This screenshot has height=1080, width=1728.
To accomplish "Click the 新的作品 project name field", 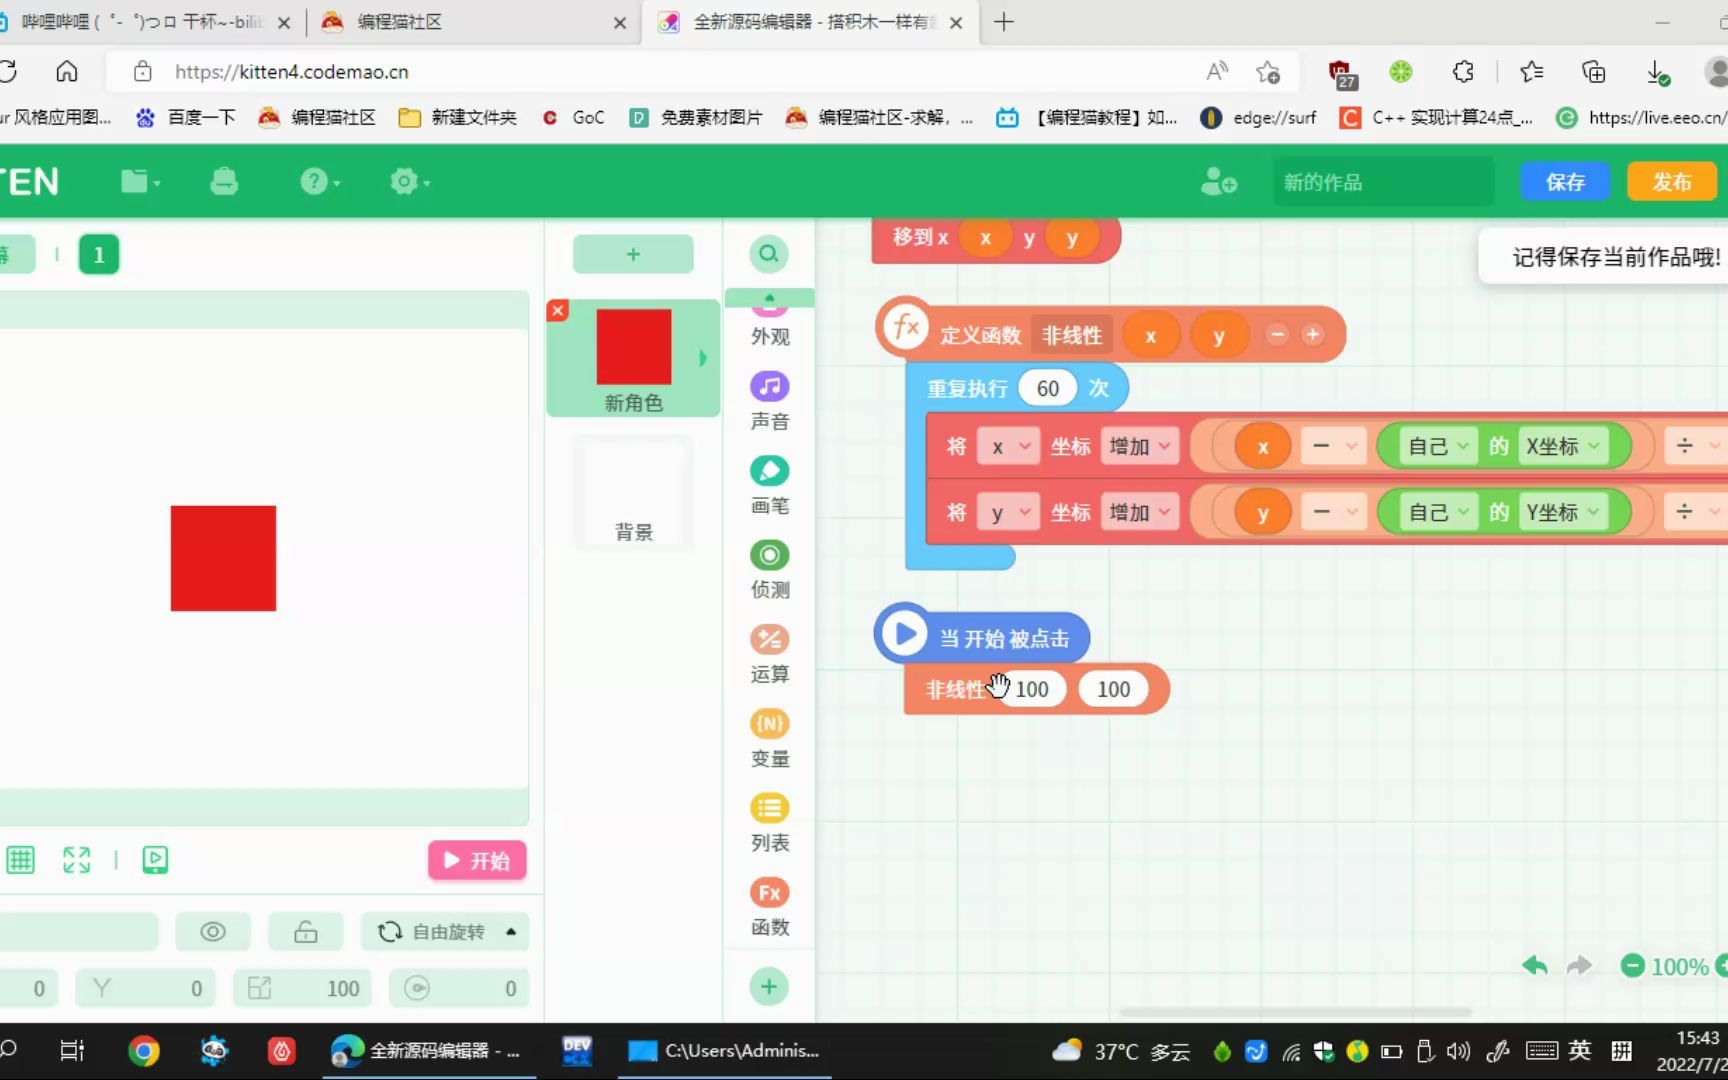I will click(1382, 181).
